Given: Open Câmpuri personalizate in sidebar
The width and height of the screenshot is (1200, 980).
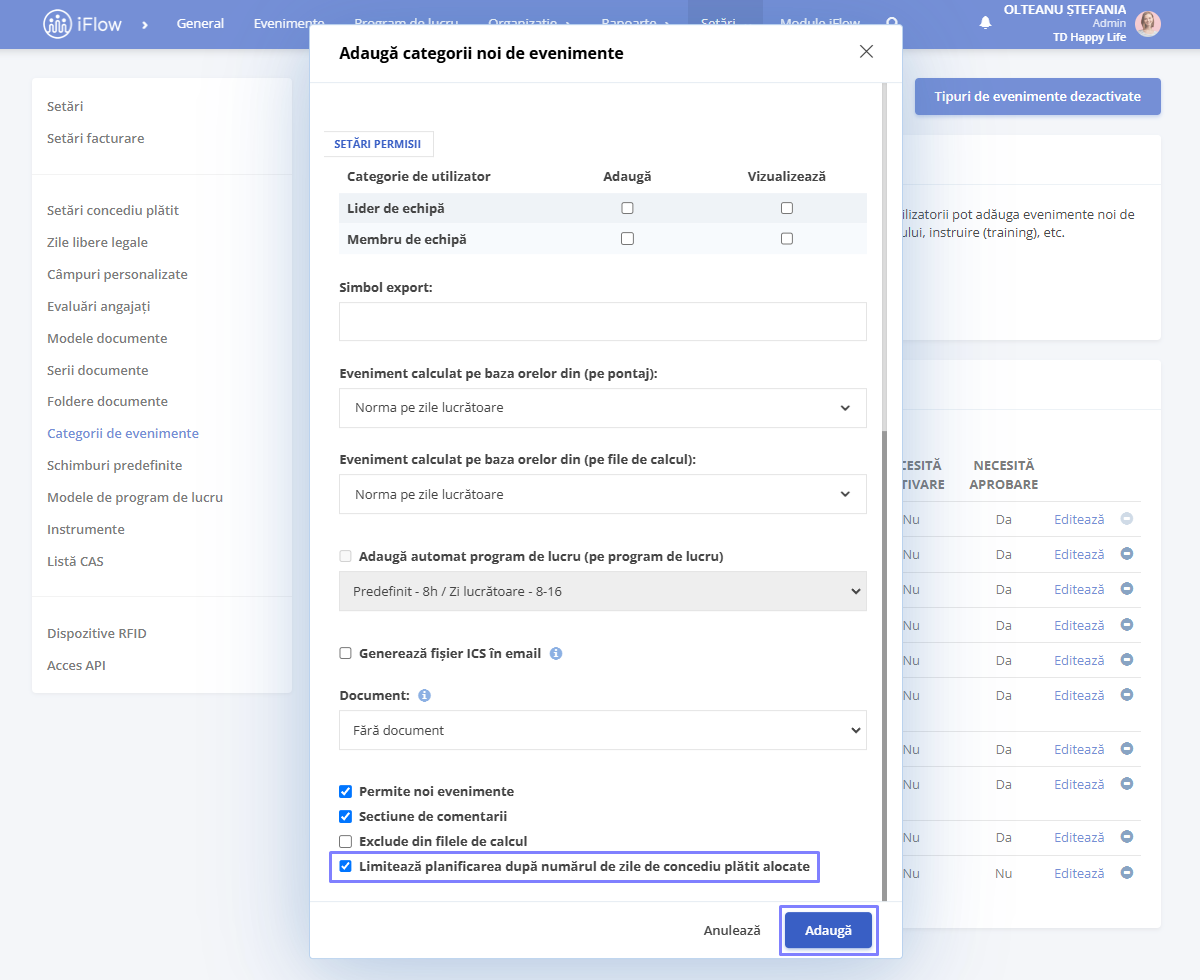Looking at the screenshot, I should [x=117, y=274].
